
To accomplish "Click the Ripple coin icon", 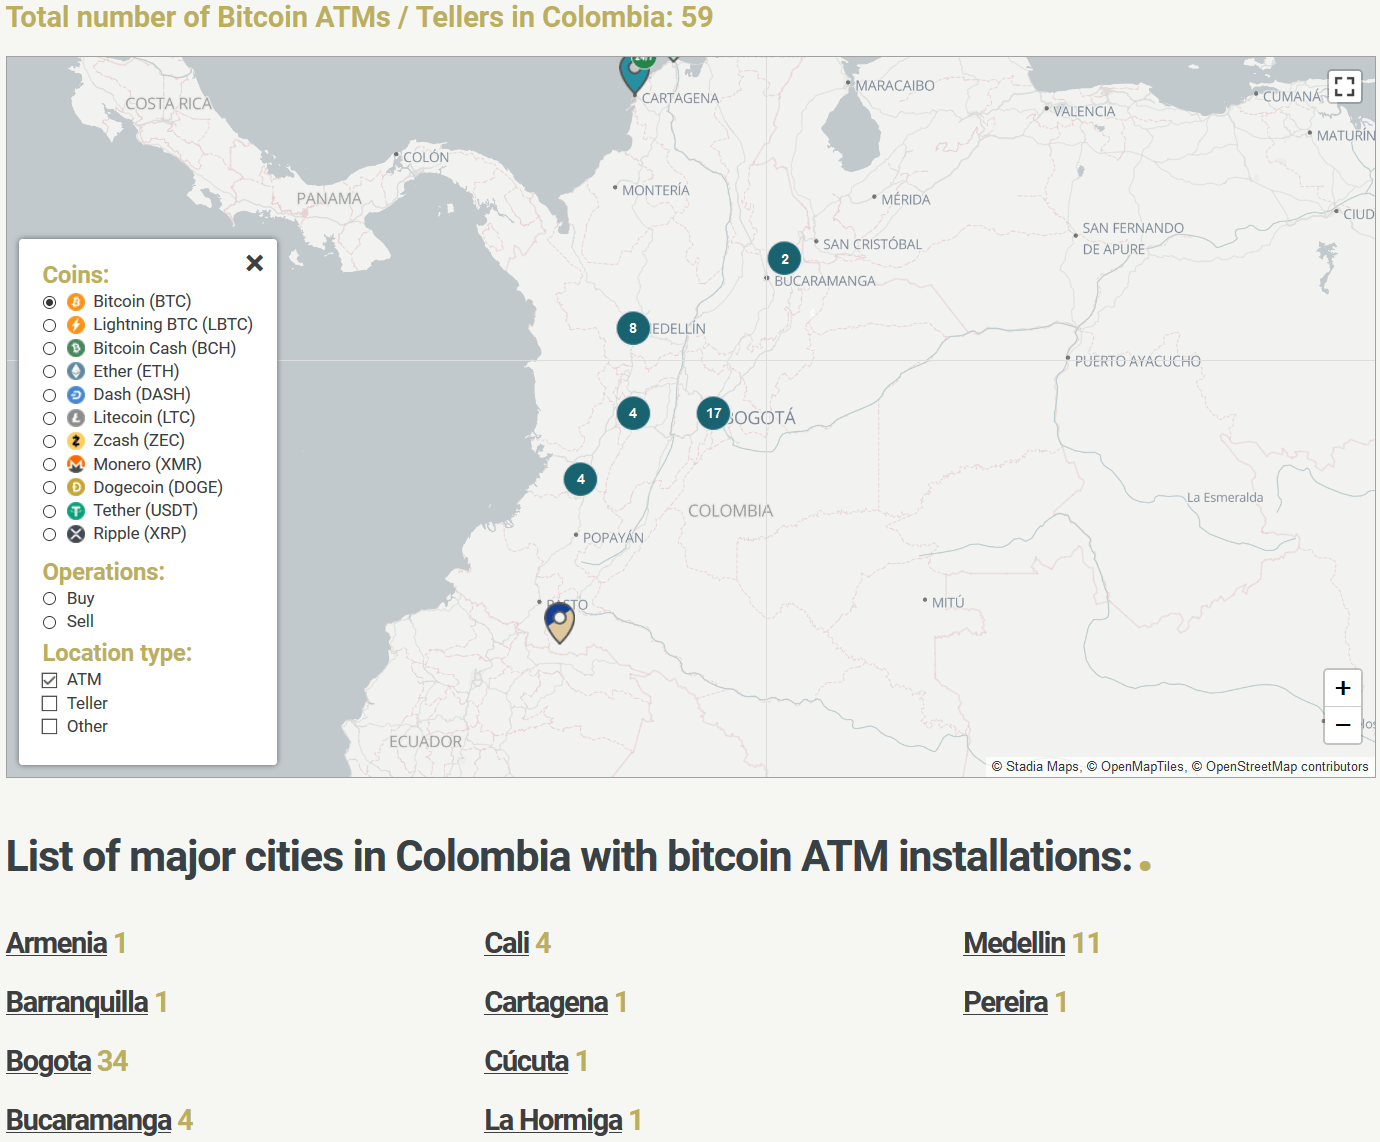I will pyautogui.click(x=76, y=534).
